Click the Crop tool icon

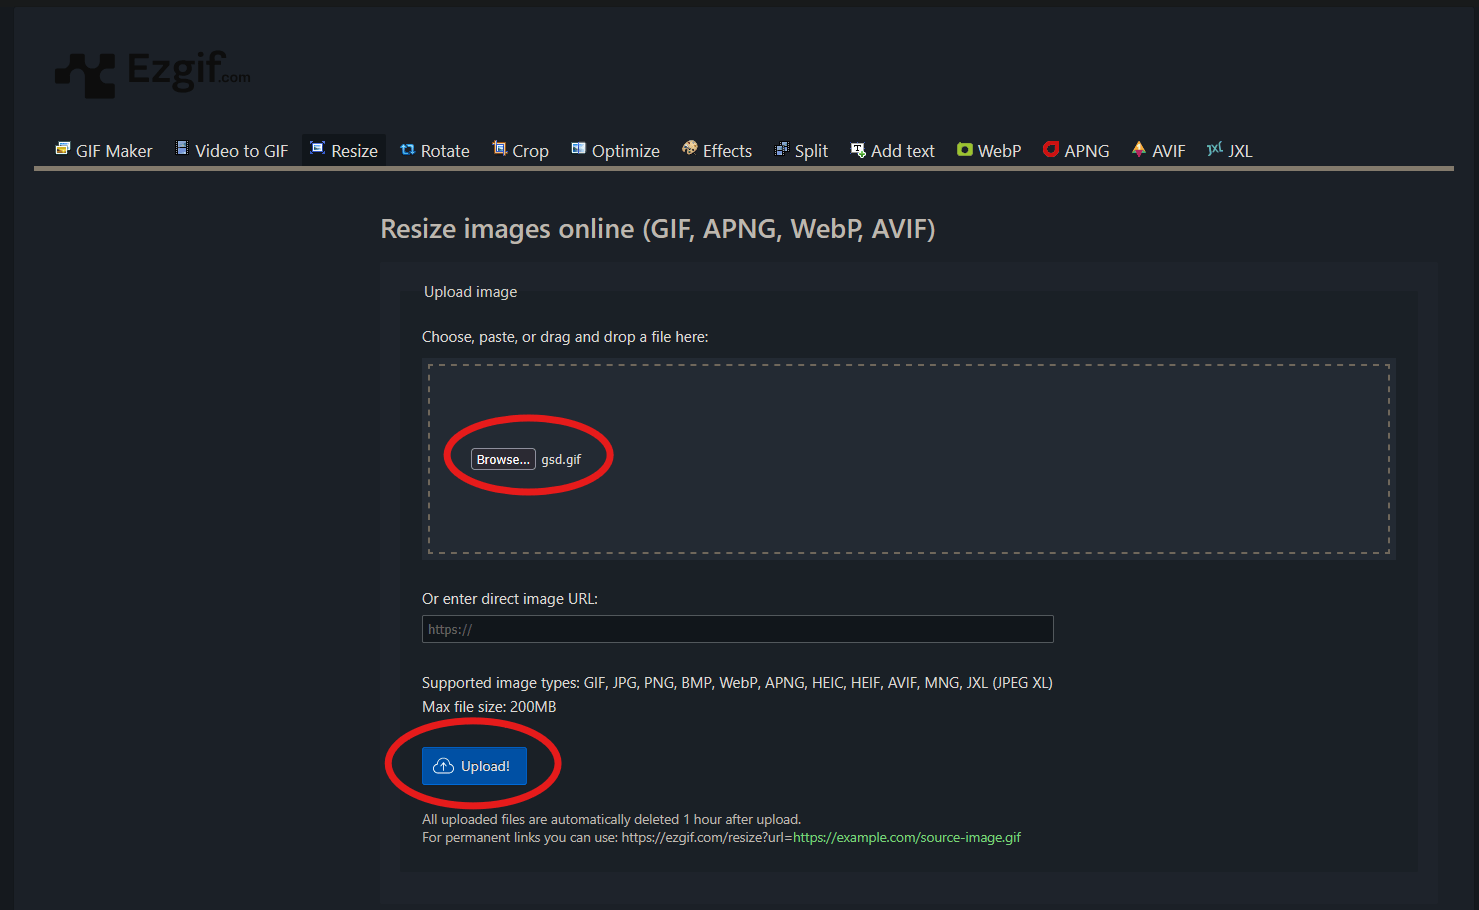(499, 149)
